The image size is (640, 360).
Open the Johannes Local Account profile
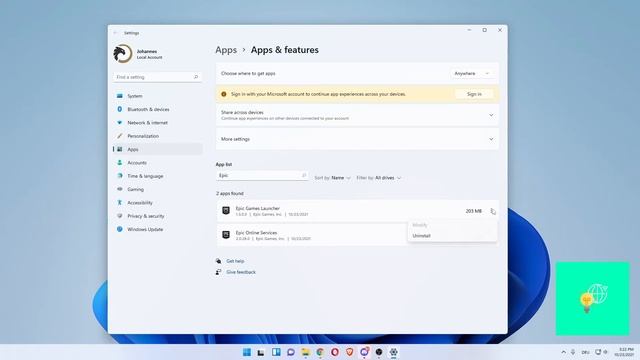click(x=138, y=54)
